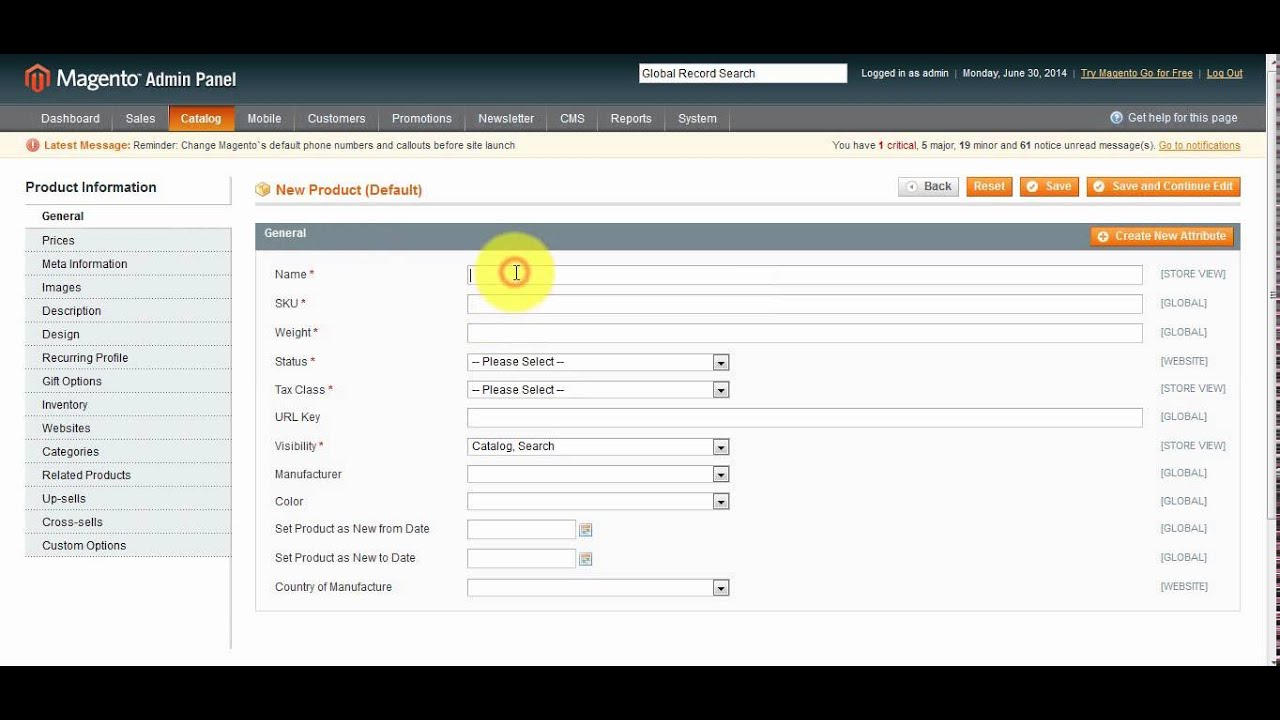
Task: Focus the product Name field
Action: coord(805,275)
